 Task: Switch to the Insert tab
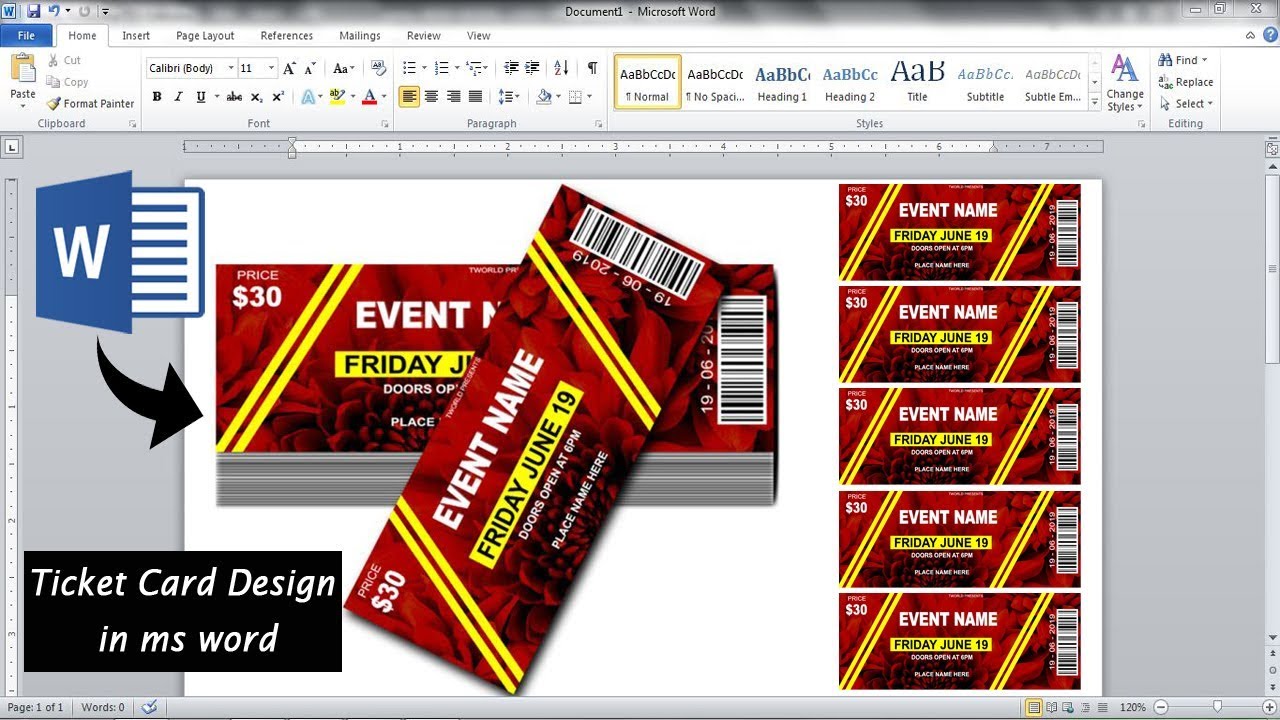(136, 35)
